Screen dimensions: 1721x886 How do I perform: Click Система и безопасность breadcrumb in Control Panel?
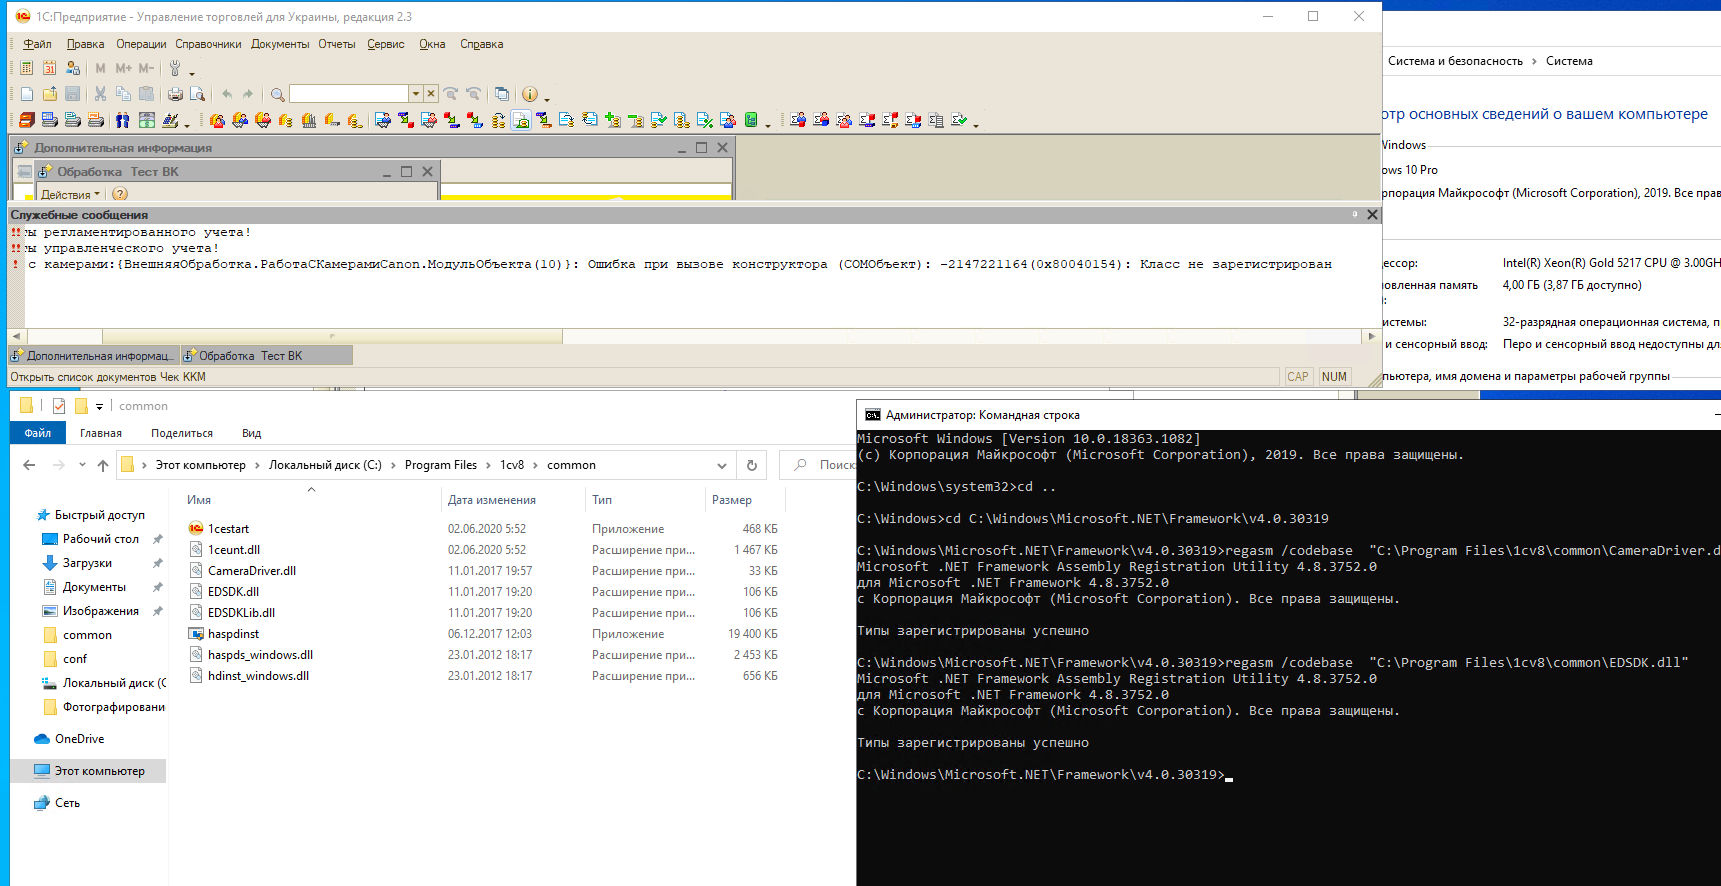tap(1455, 61)
